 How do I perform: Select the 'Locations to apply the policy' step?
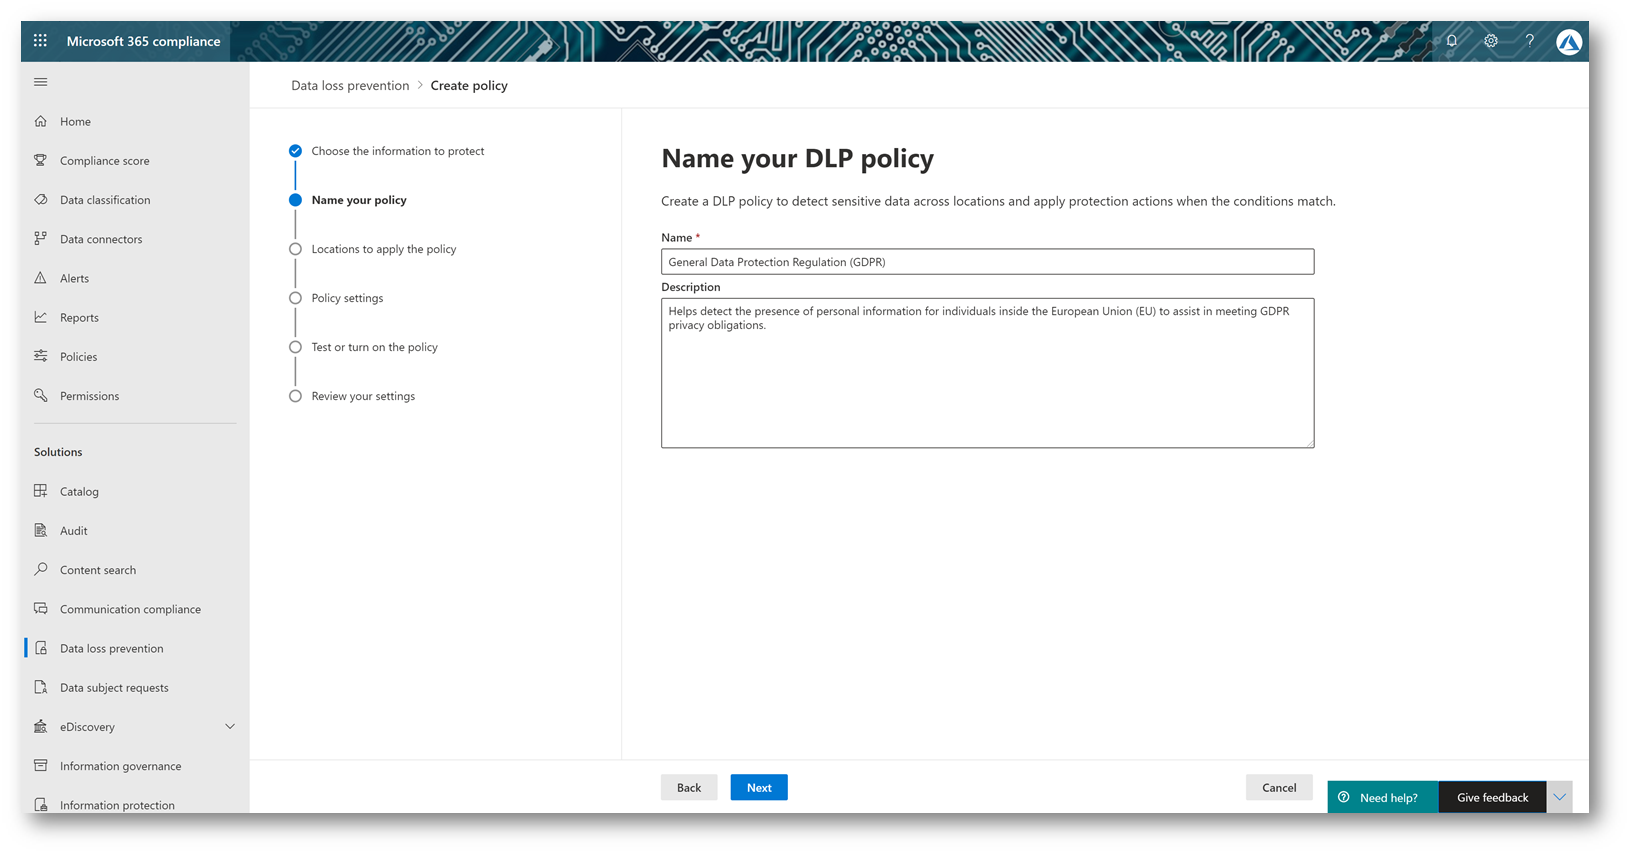[x=295, y=249]
